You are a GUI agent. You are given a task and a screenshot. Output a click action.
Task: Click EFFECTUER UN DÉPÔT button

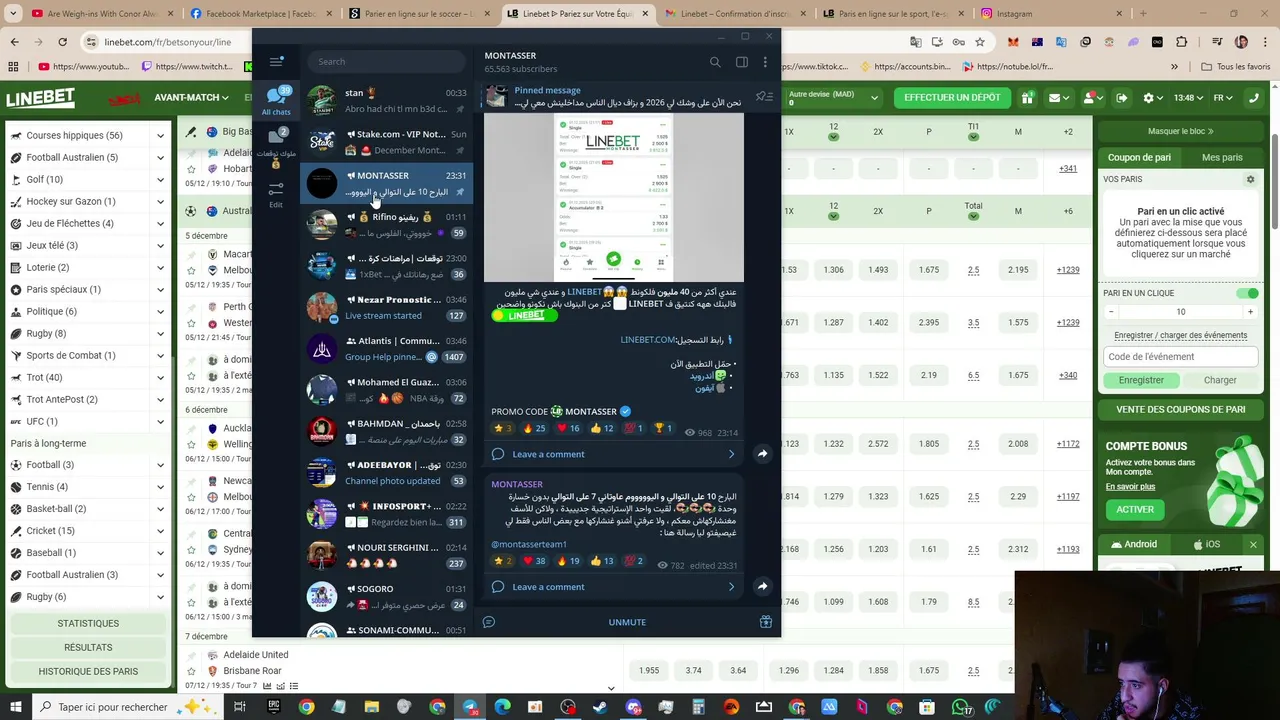click(x=952, y=98)
